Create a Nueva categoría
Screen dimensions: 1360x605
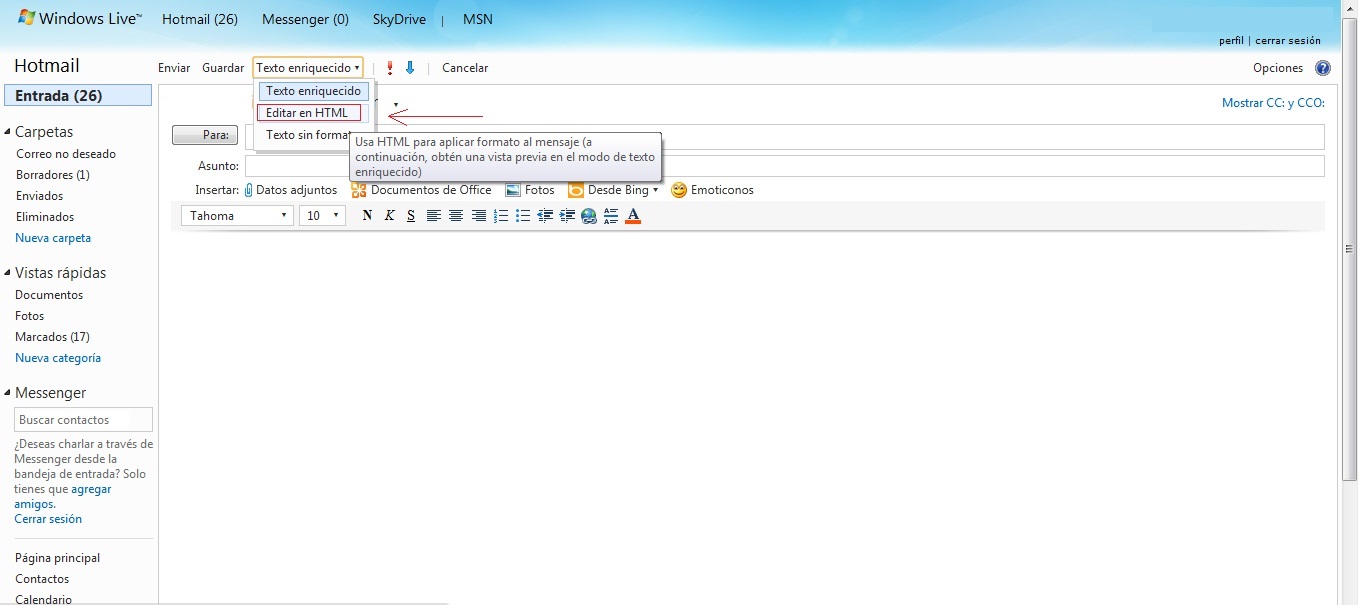click(58, 358)
